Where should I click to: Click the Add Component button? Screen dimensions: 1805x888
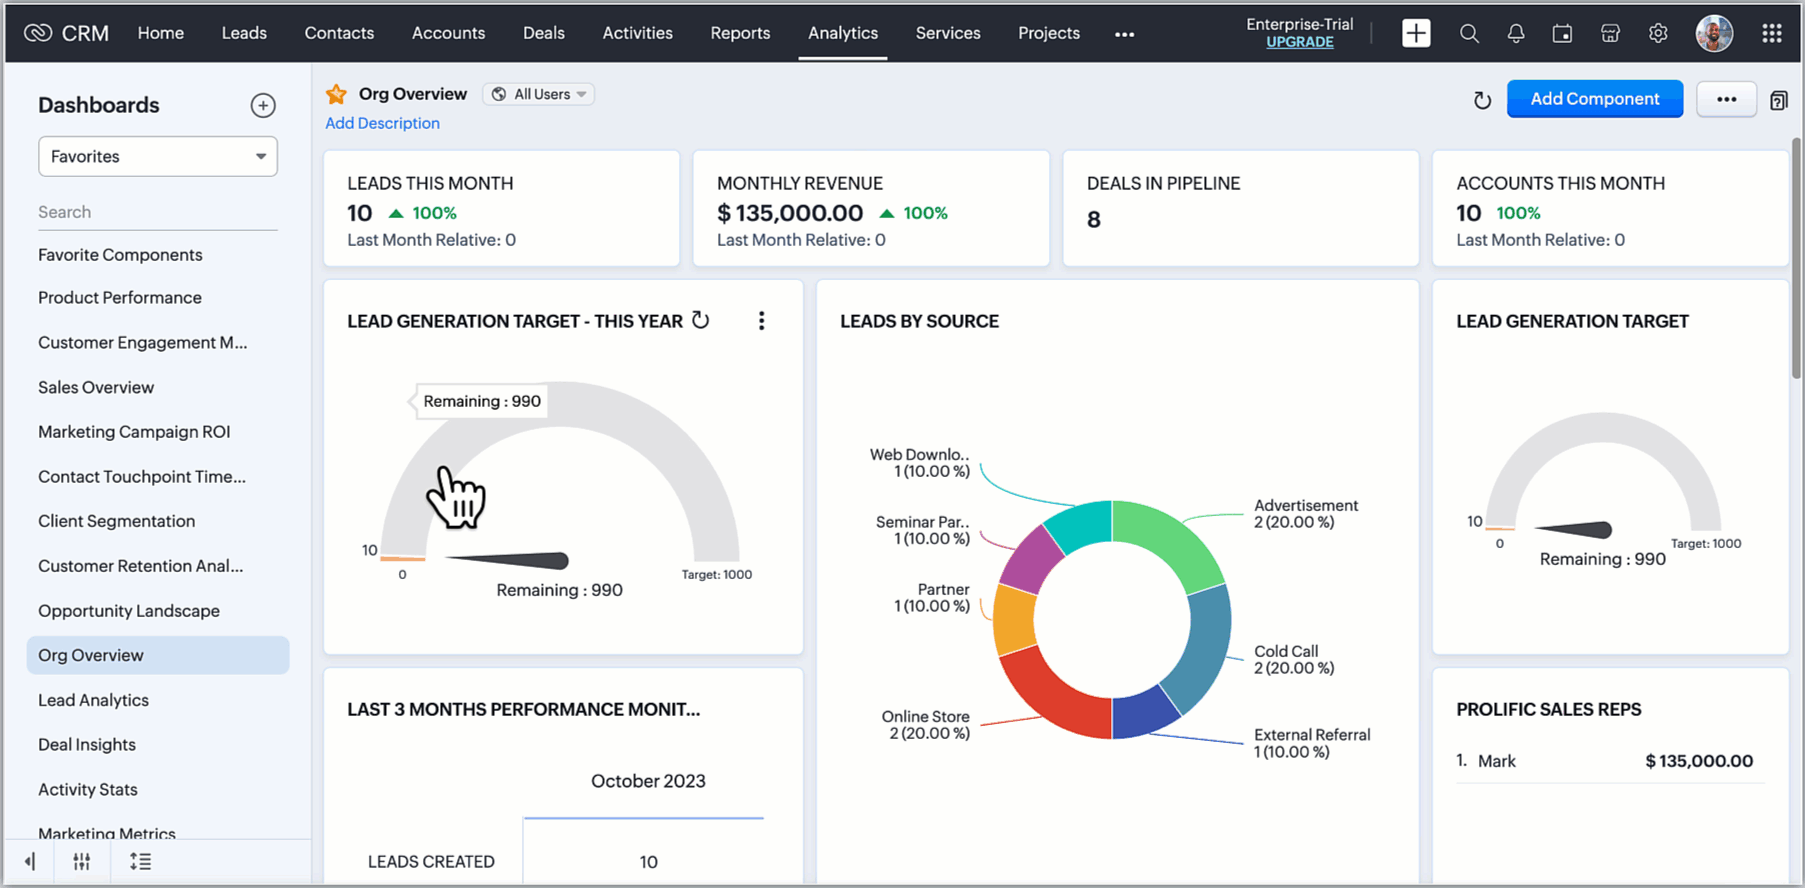tap(1595, 99)
